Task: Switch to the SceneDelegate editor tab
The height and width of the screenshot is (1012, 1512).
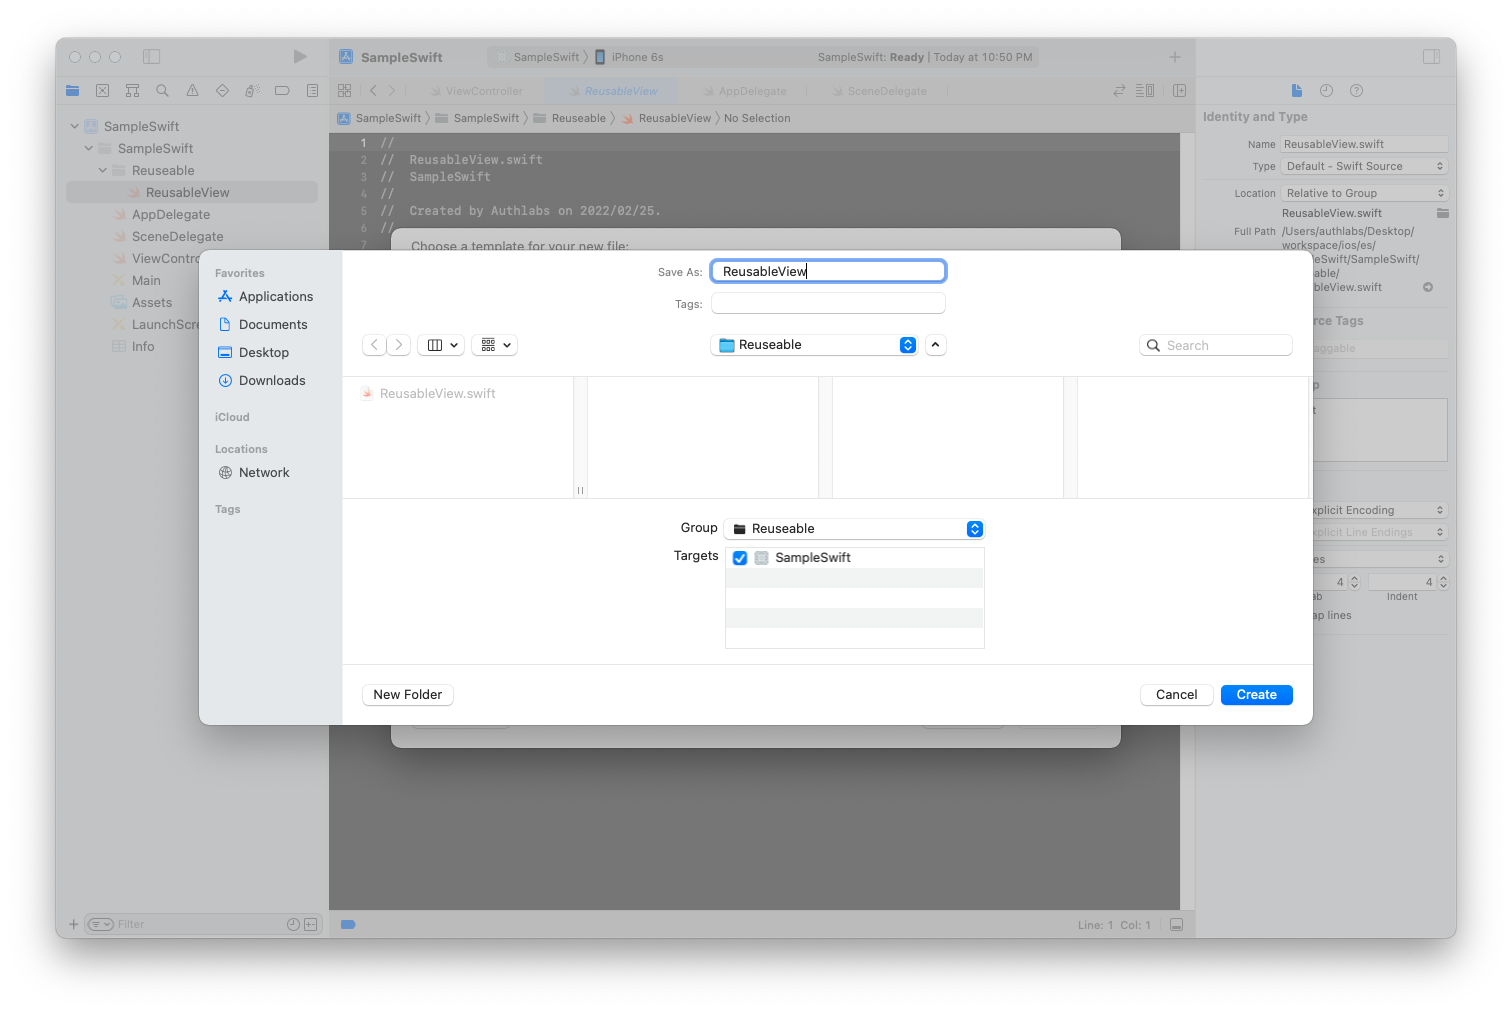Action: tap(880, 91)
